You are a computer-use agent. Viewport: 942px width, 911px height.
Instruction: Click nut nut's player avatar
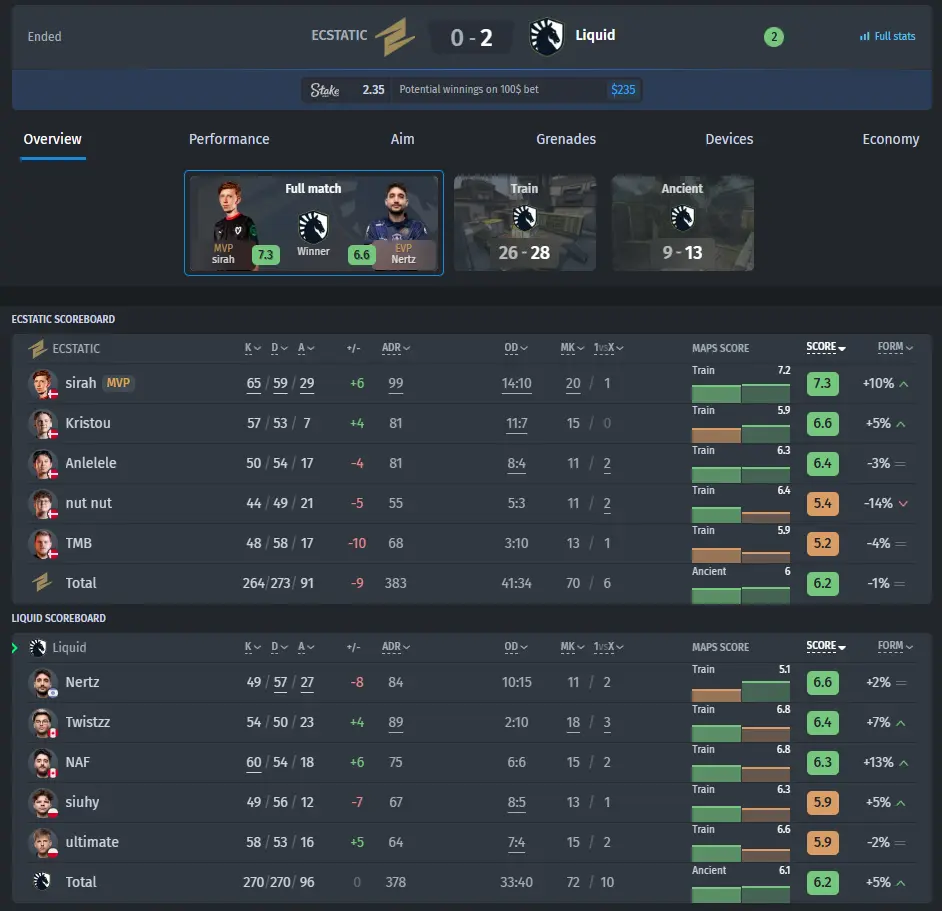click(43, 504)
